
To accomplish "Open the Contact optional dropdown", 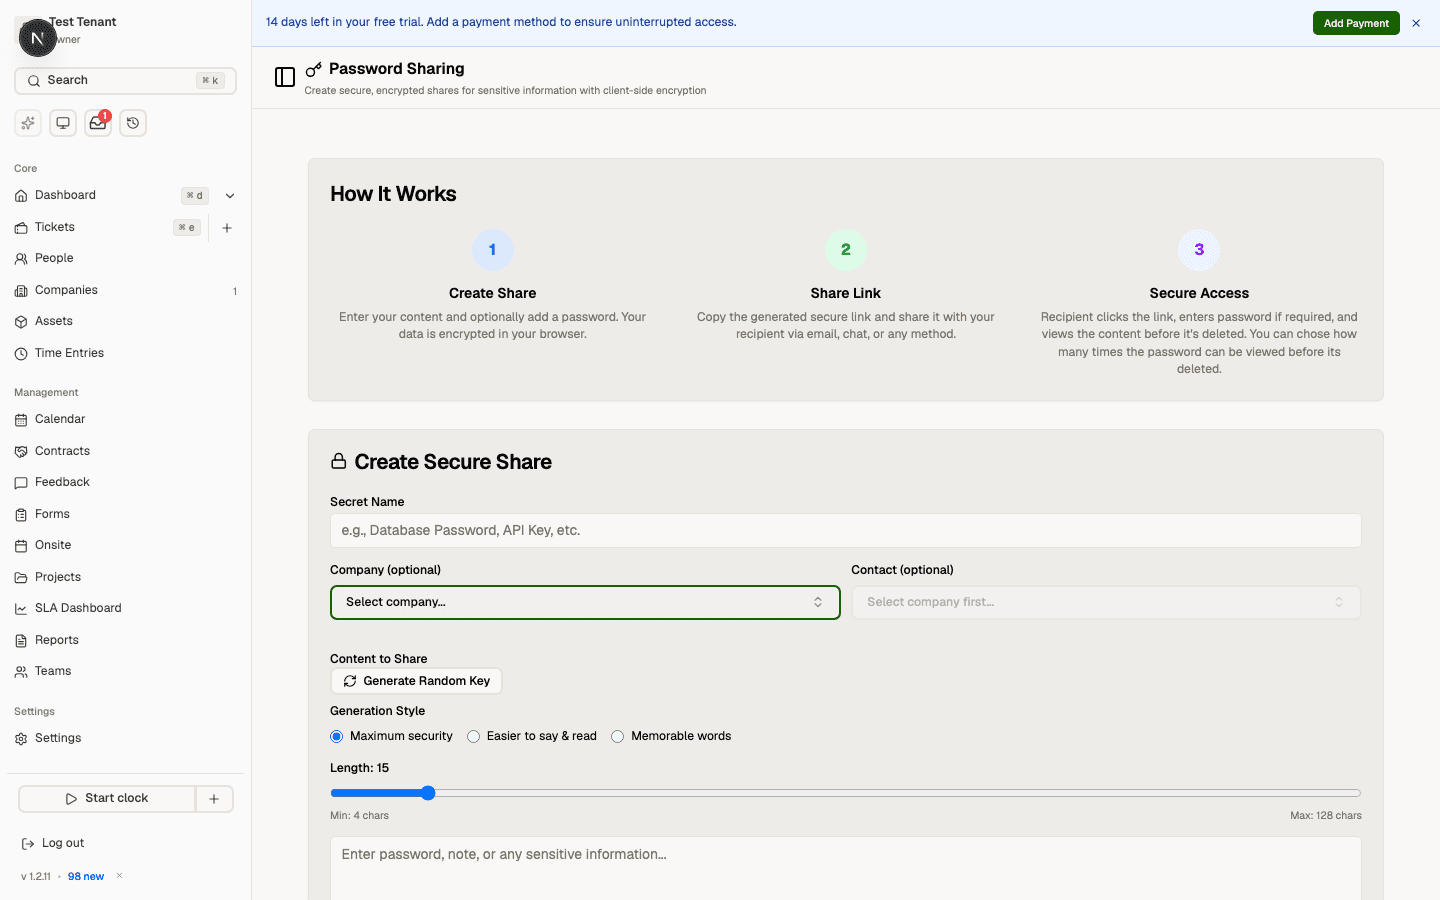I will (x=1106, y=602).
